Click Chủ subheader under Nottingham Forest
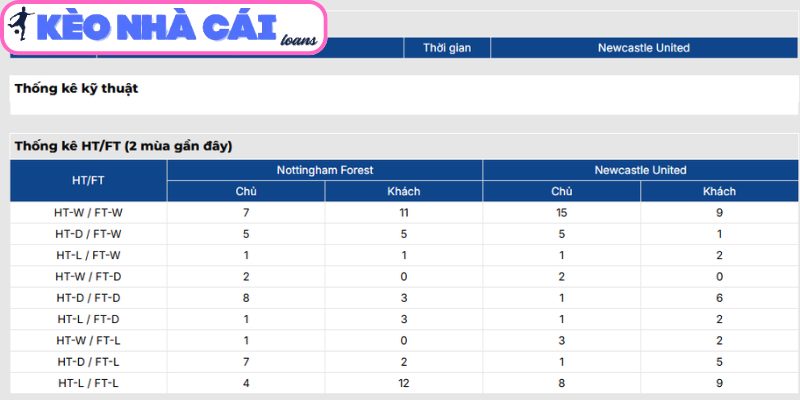This screenshot has width=800, height=400. pyautogui.click(x=246, y=191)
